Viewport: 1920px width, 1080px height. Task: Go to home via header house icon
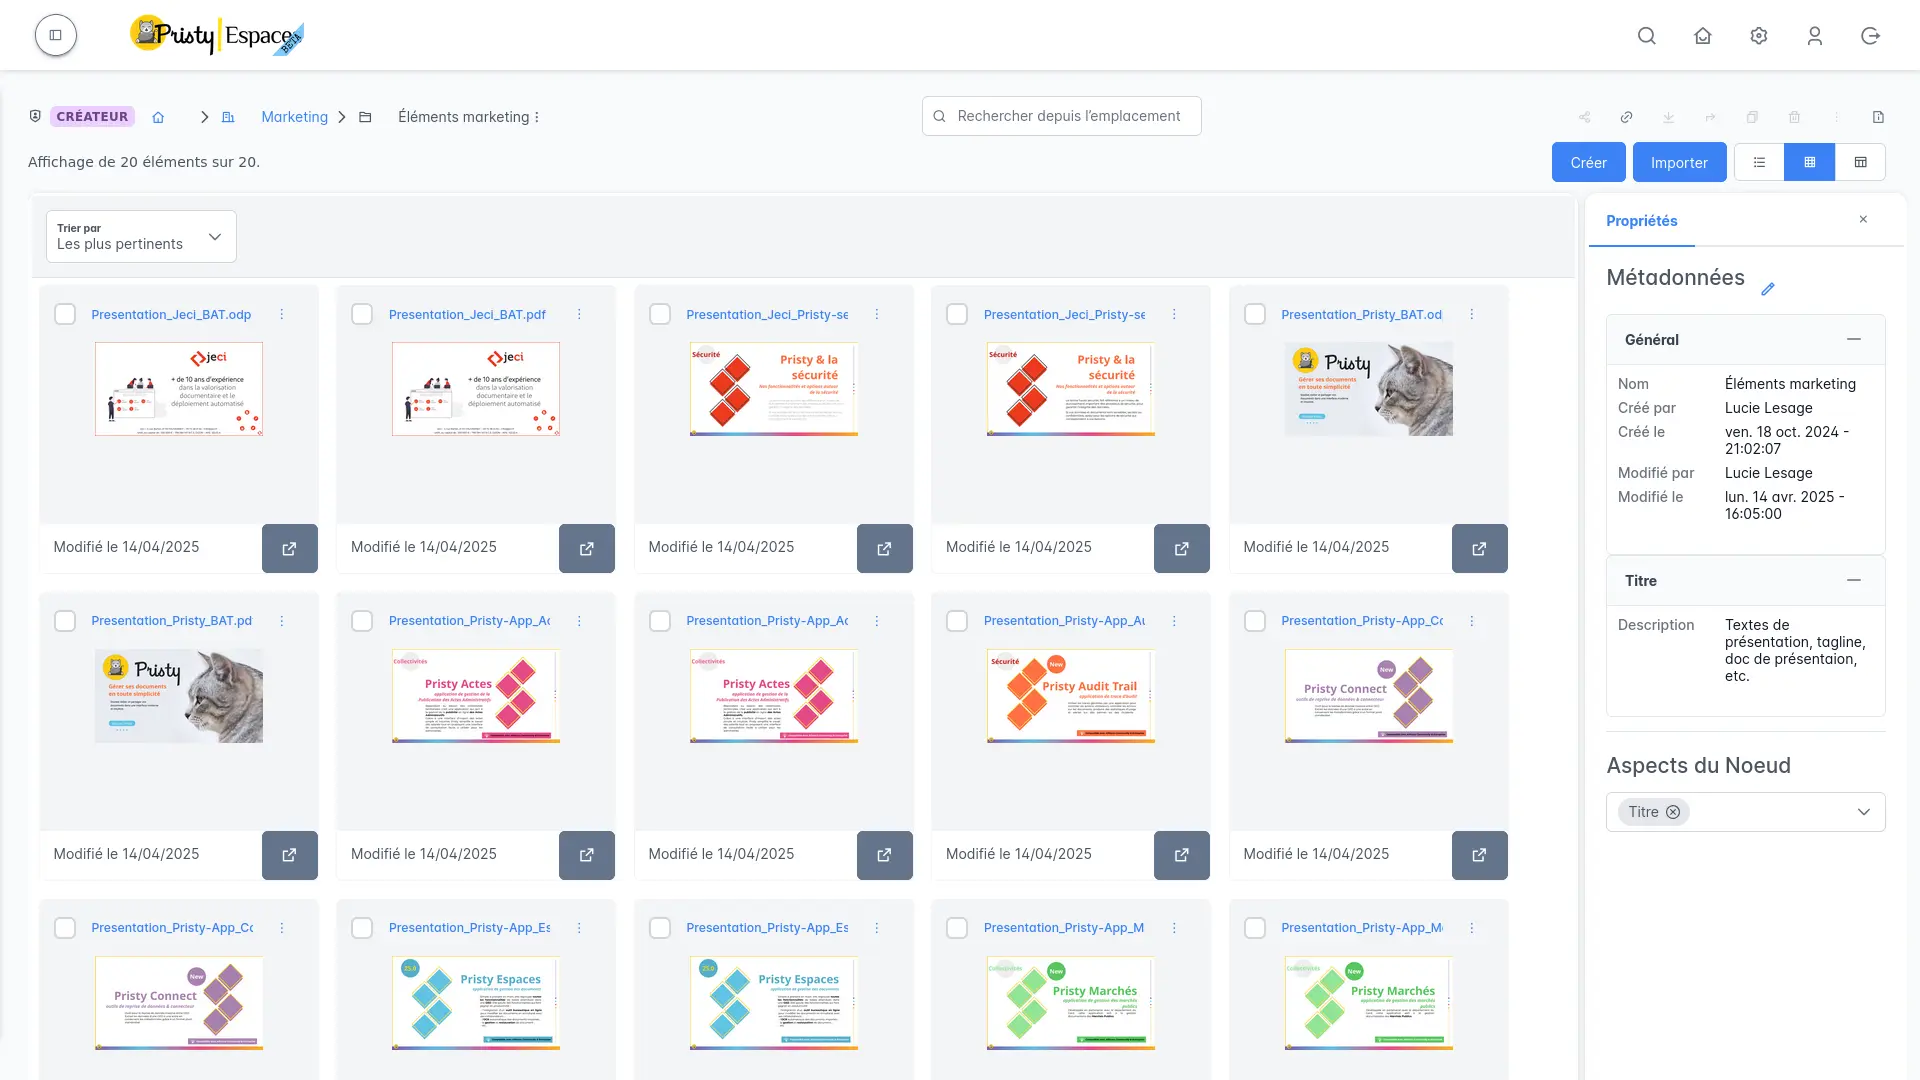pos(1703,36)
